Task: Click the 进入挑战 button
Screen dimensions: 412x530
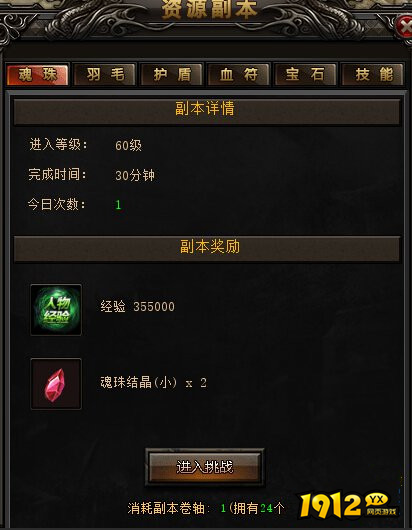Action: click(205, 467)
